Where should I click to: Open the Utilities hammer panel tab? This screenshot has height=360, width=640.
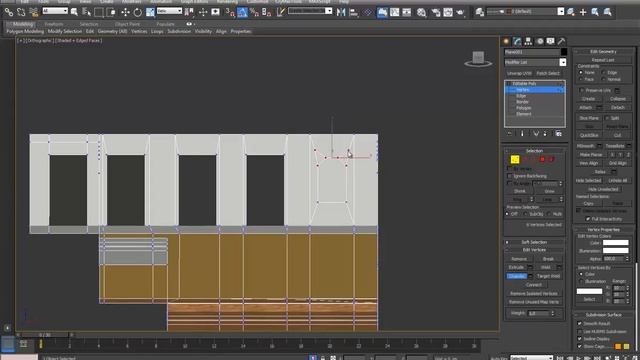click(x=562, y=41)
